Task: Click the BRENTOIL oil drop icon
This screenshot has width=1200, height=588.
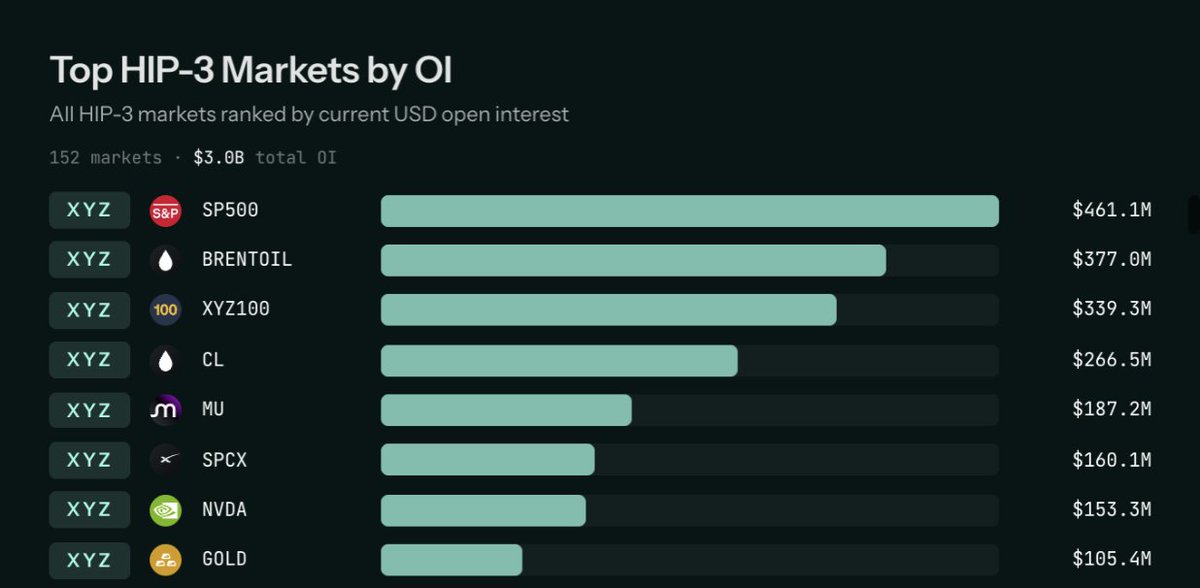Action: [x=165, y=260]
